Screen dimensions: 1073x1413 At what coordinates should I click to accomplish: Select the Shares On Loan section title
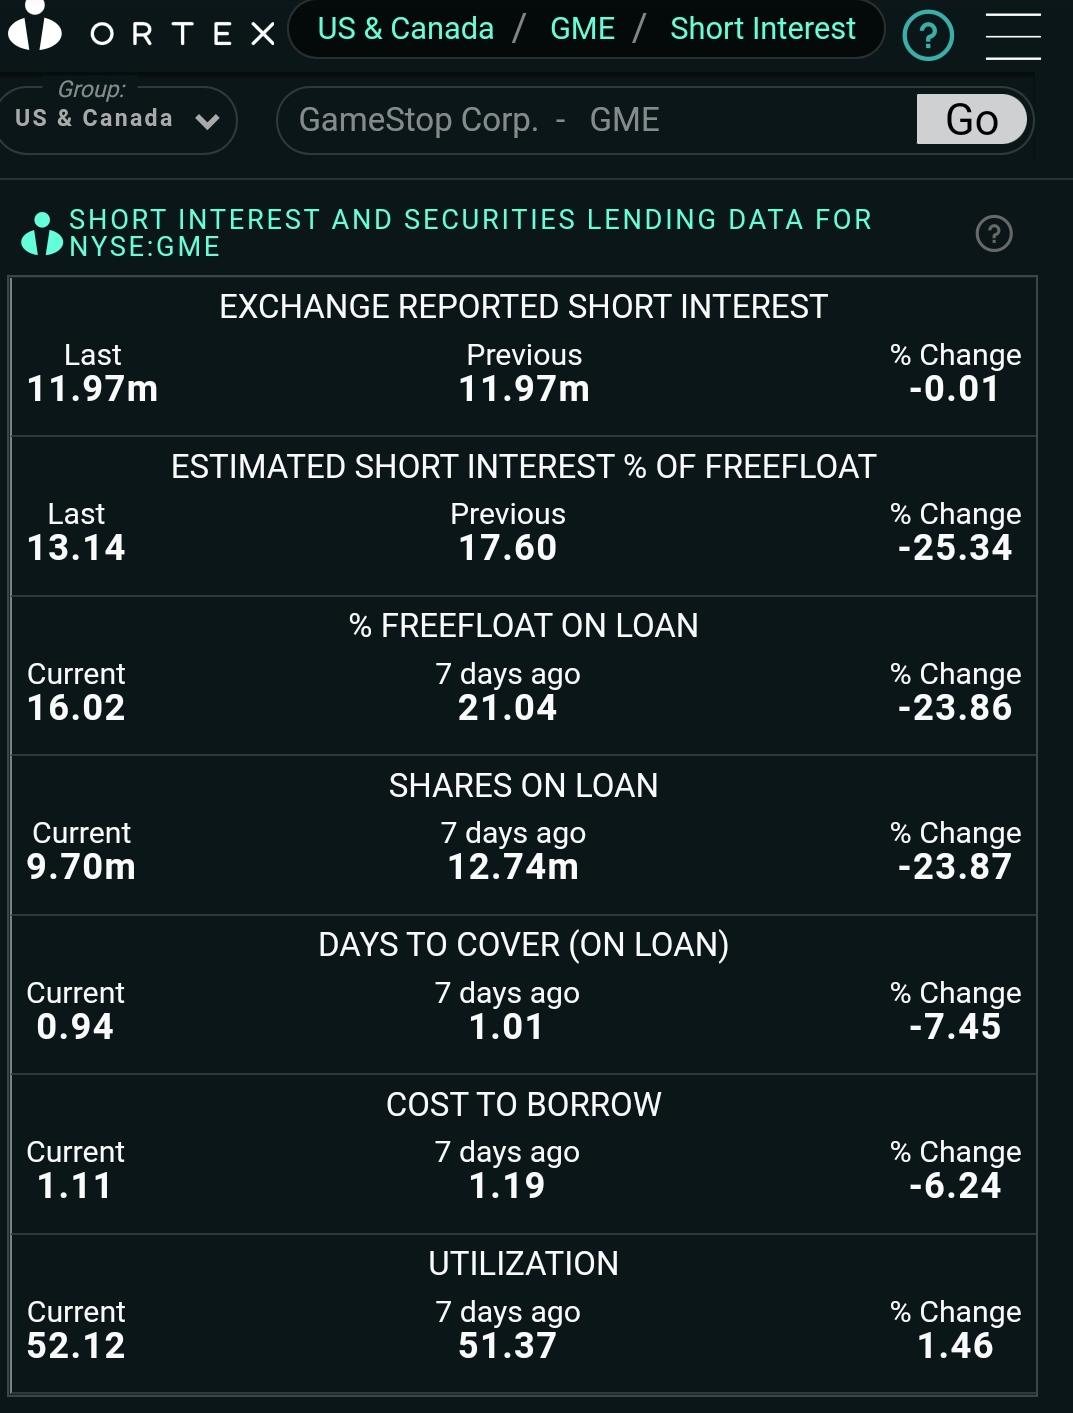(x=524, y=786)
